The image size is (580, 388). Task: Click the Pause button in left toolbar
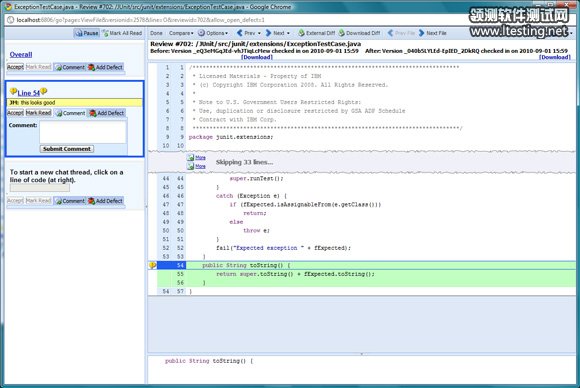click(x=87, y=33)
